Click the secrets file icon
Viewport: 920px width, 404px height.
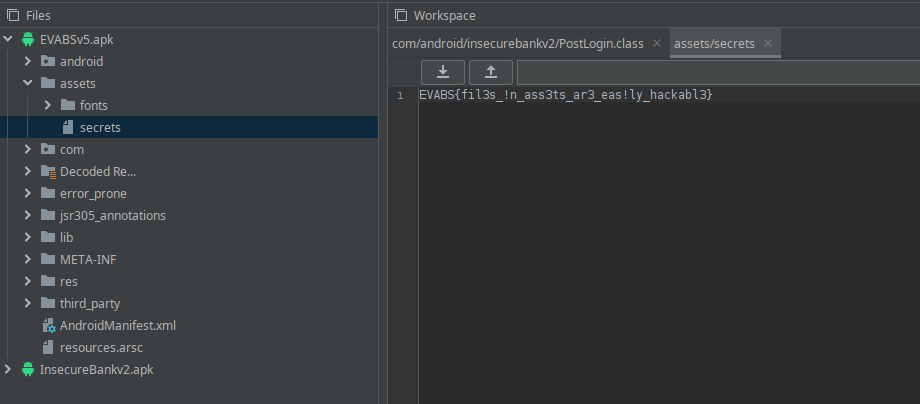click(x=68, y=127)
